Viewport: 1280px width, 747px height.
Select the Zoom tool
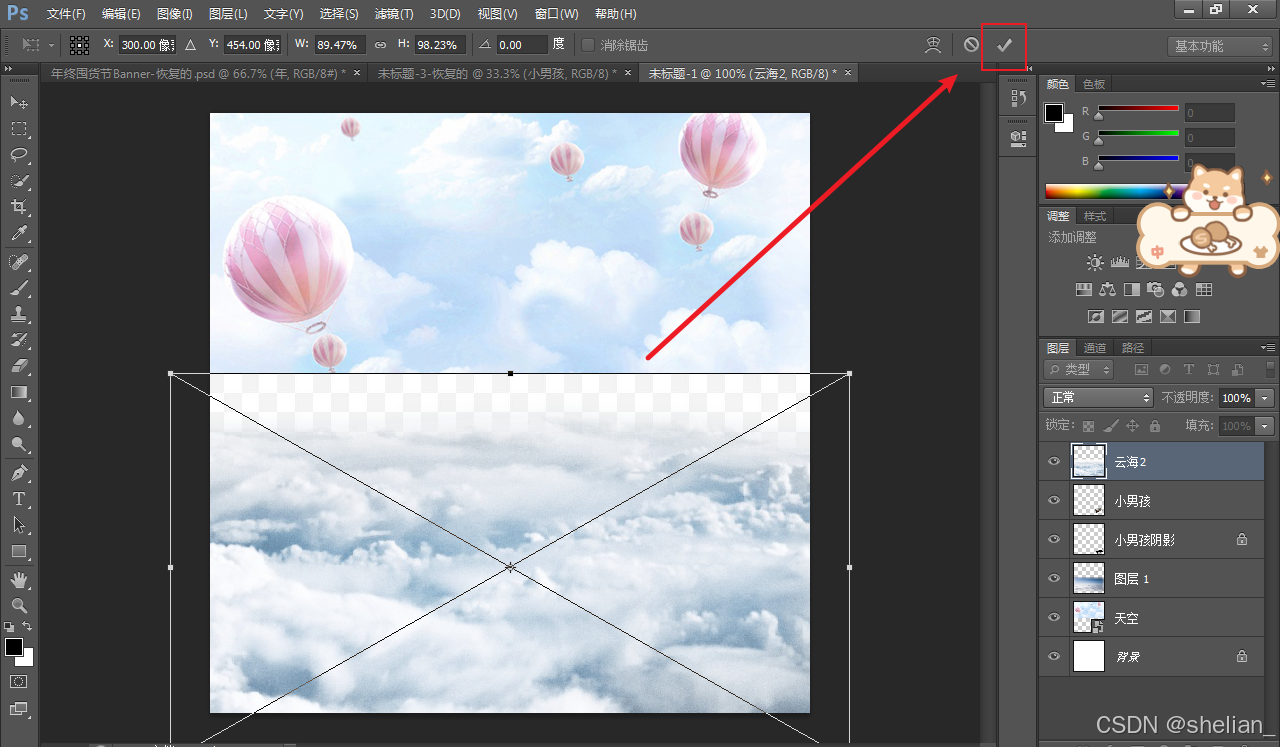tap(19, 606)
